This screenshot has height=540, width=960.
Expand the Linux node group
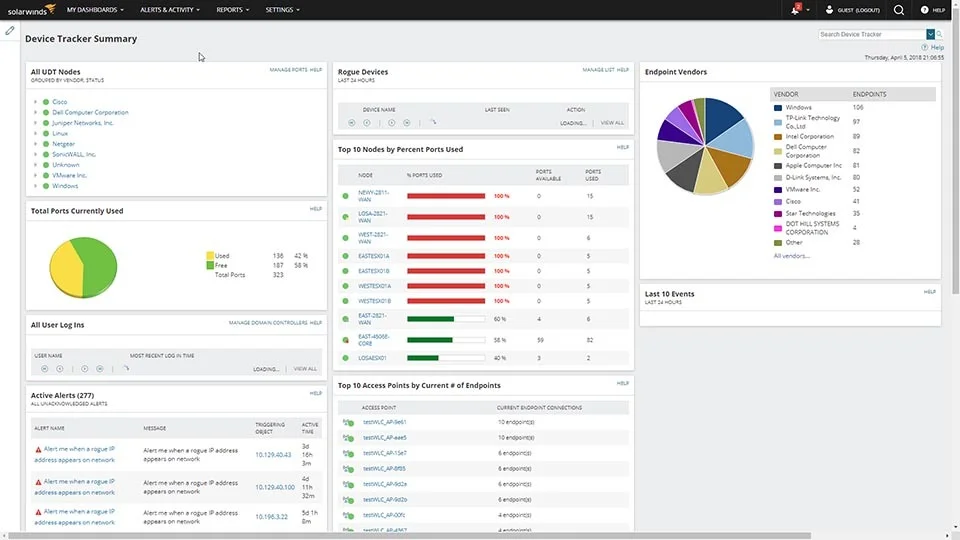(35, 133)
